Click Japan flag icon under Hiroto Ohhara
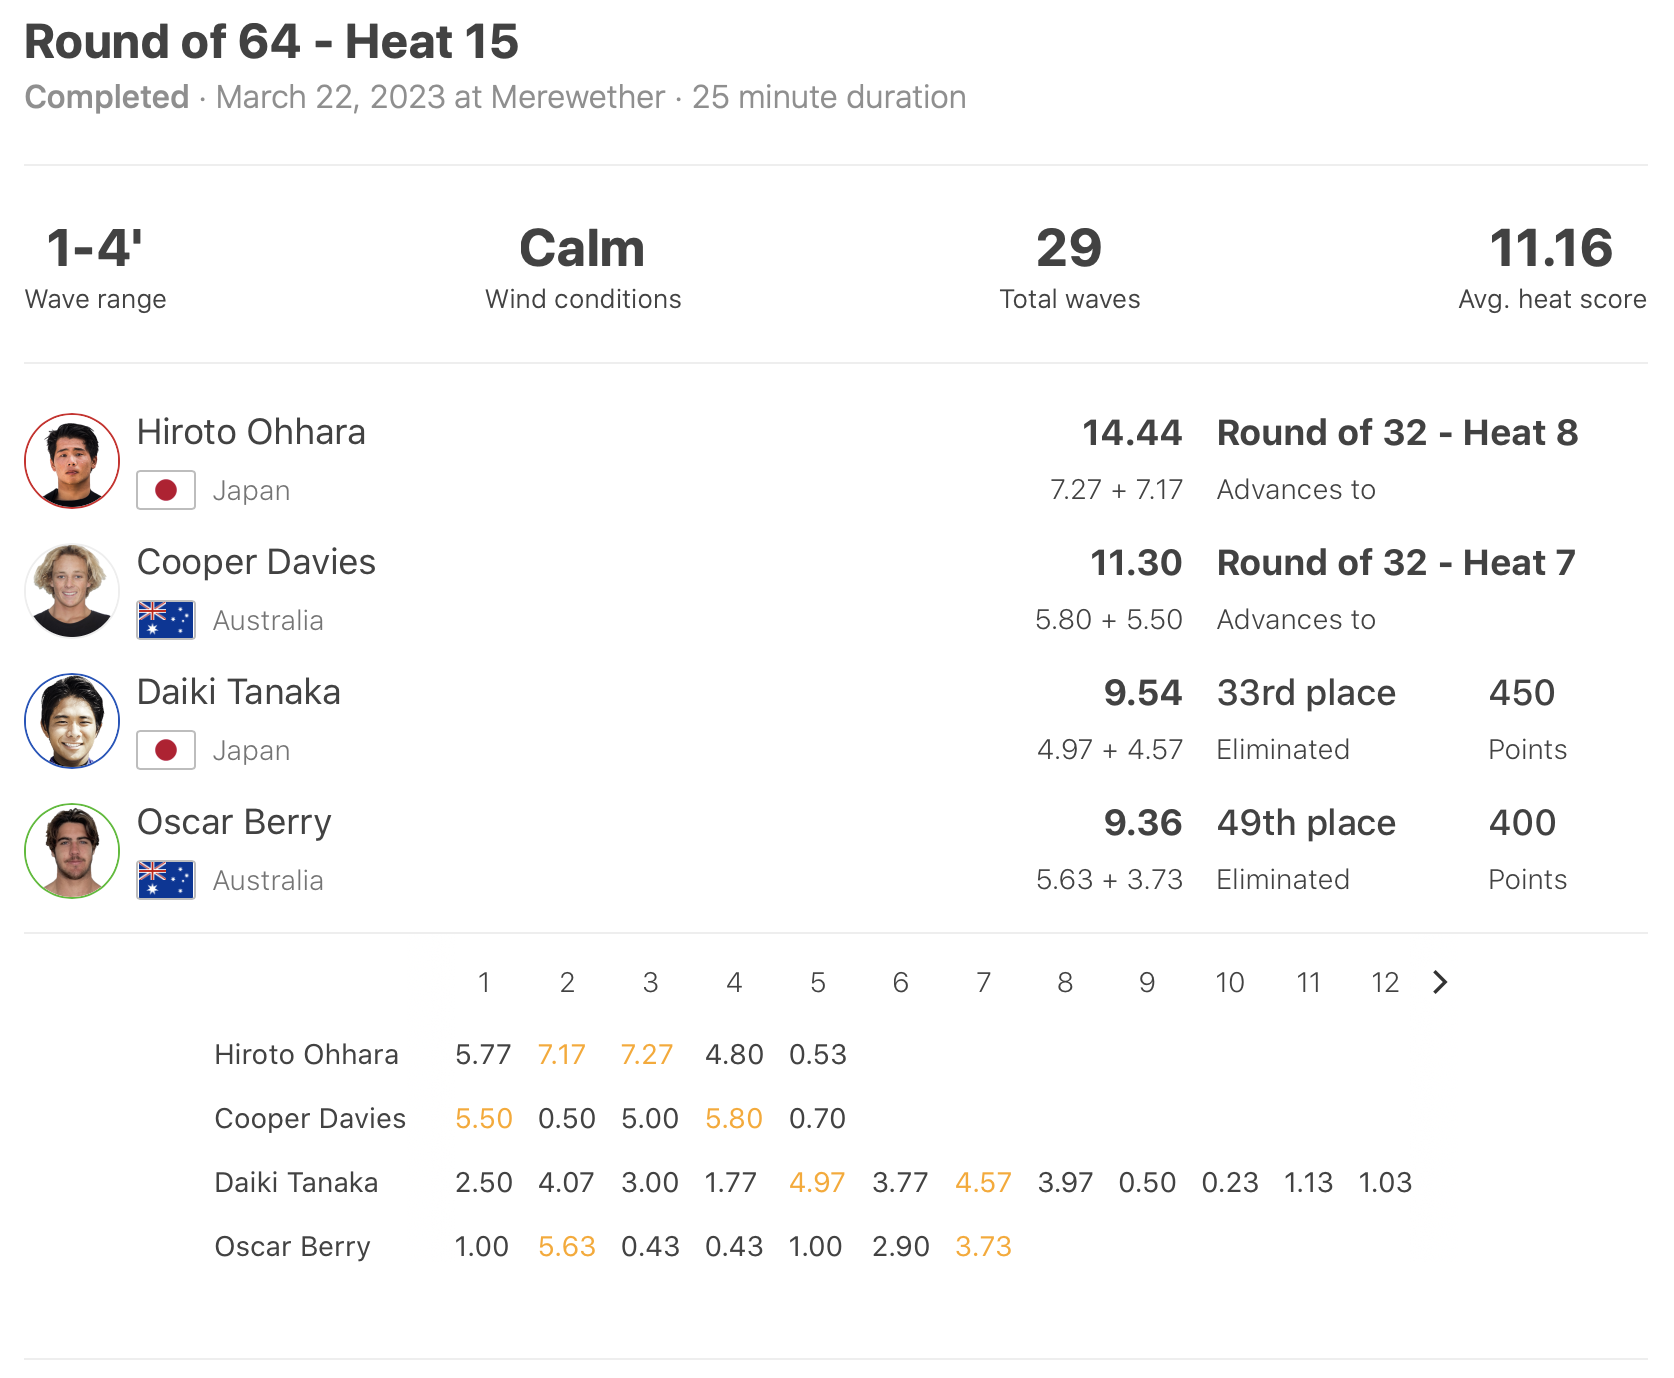This screenshot has width=1674, height=1378. [166, 490]
